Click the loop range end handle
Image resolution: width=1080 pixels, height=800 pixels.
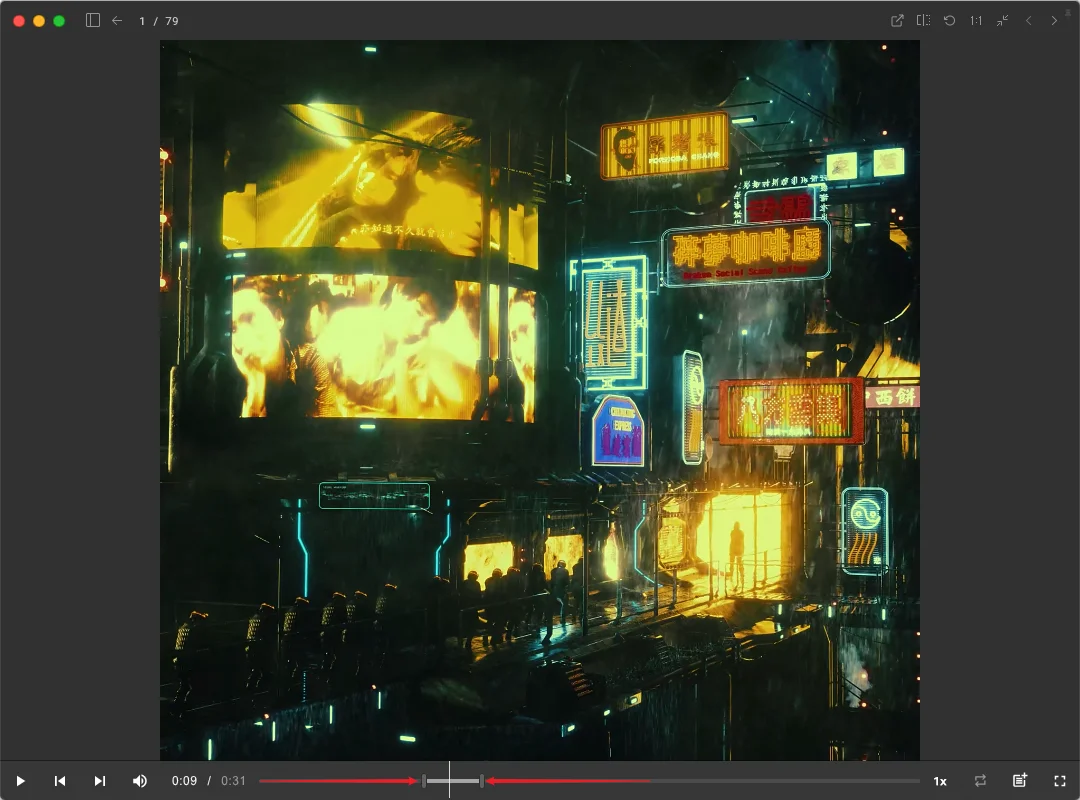tap(482, 781)
